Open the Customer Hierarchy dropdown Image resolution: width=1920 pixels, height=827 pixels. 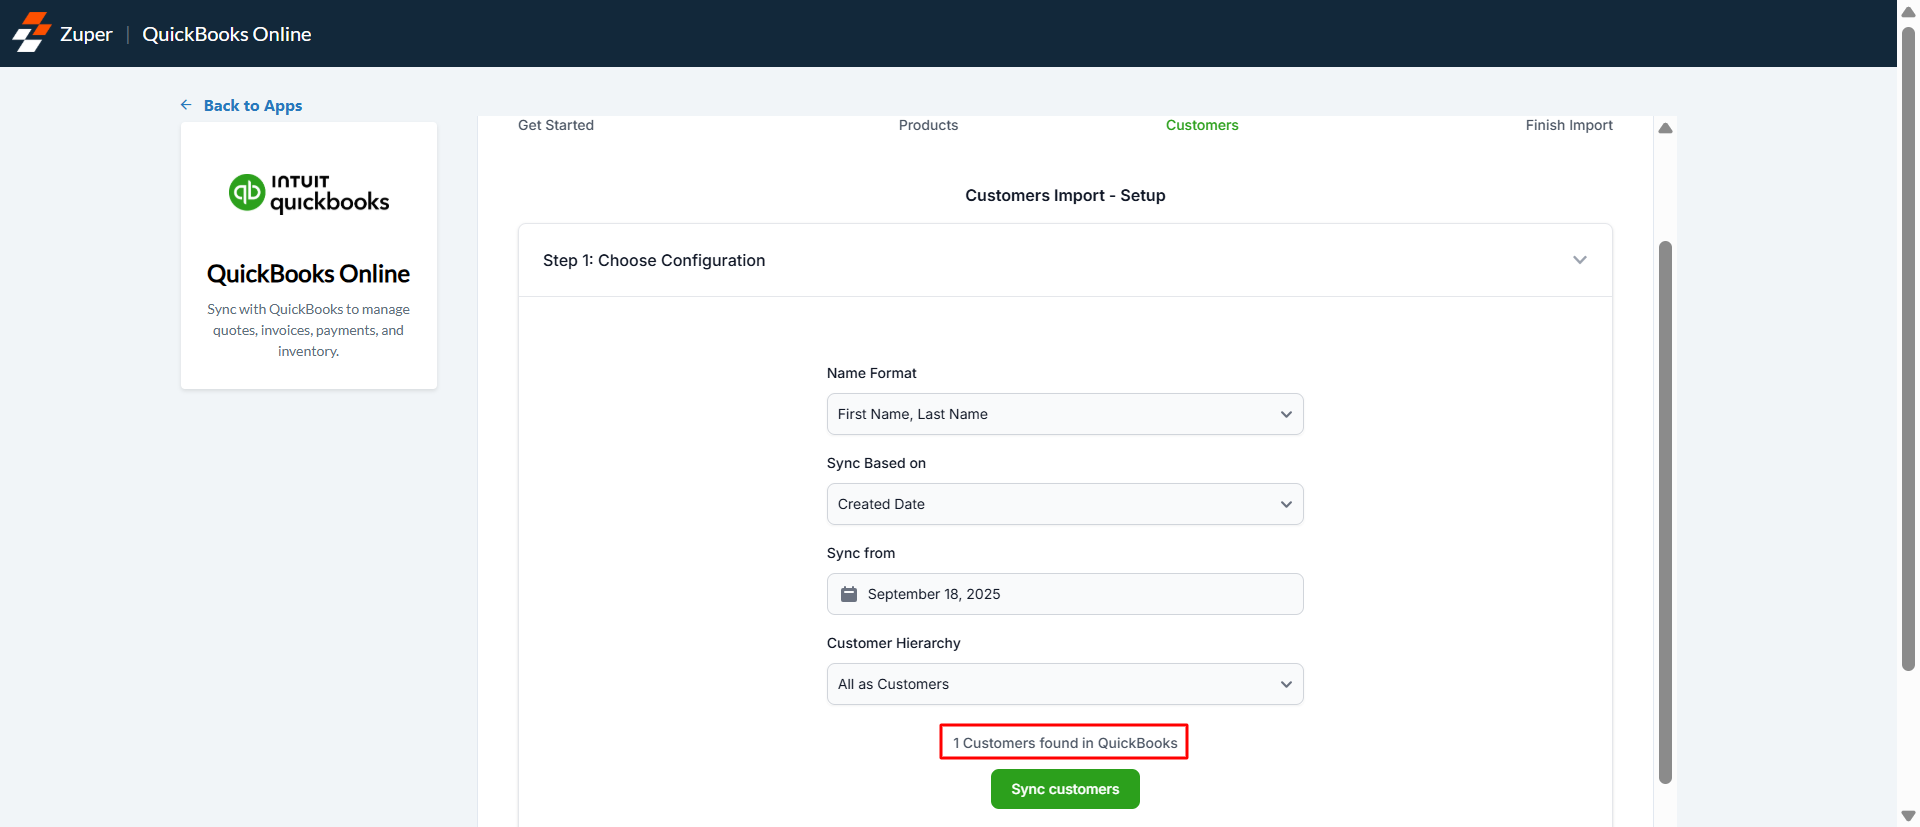(x=1065, y=684)
